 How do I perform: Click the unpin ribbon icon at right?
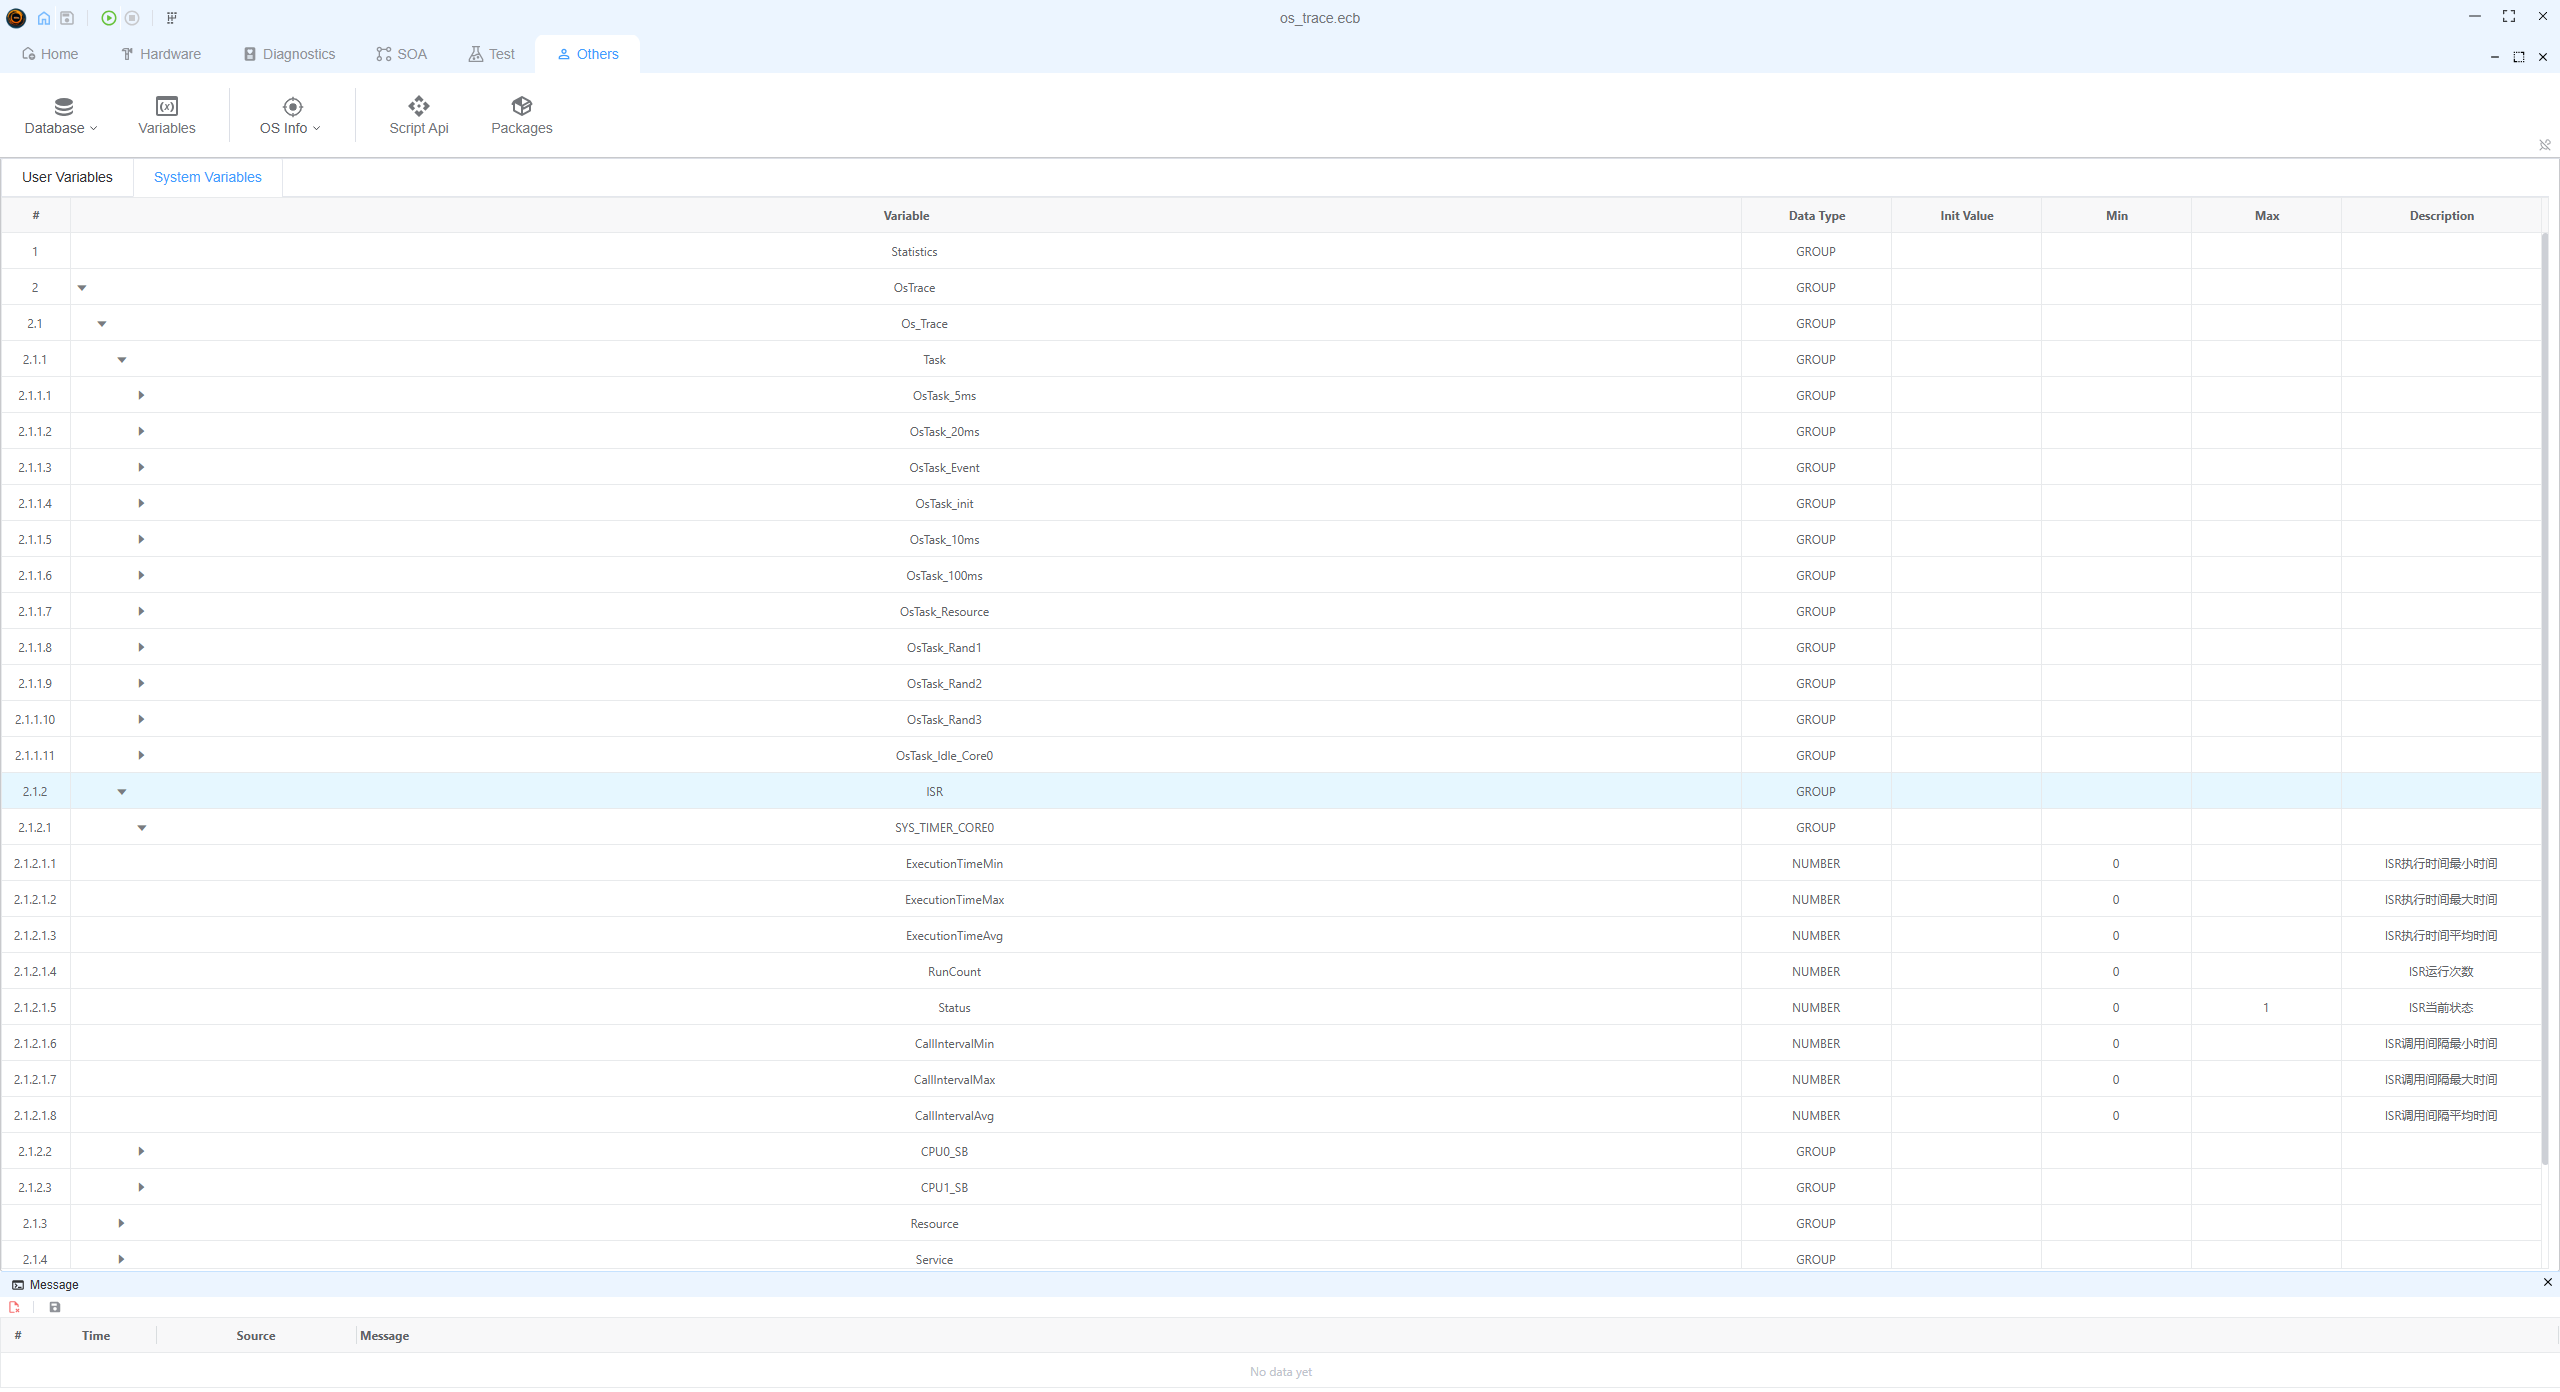tap(2544, 145)
